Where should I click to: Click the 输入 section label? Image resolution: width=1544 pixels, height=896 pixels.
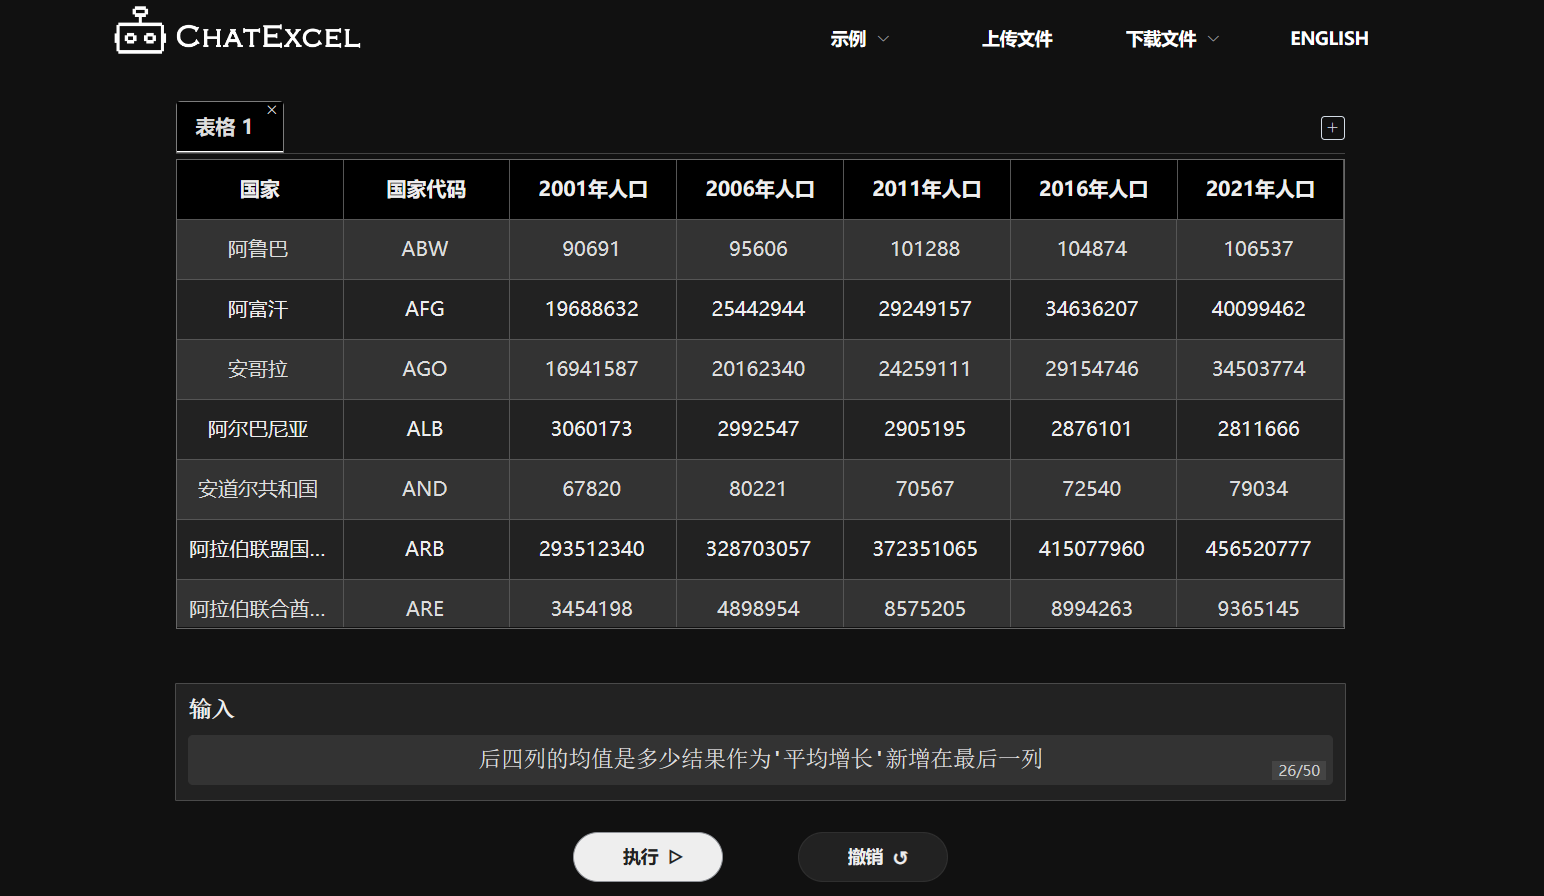[x=212, y=709]
